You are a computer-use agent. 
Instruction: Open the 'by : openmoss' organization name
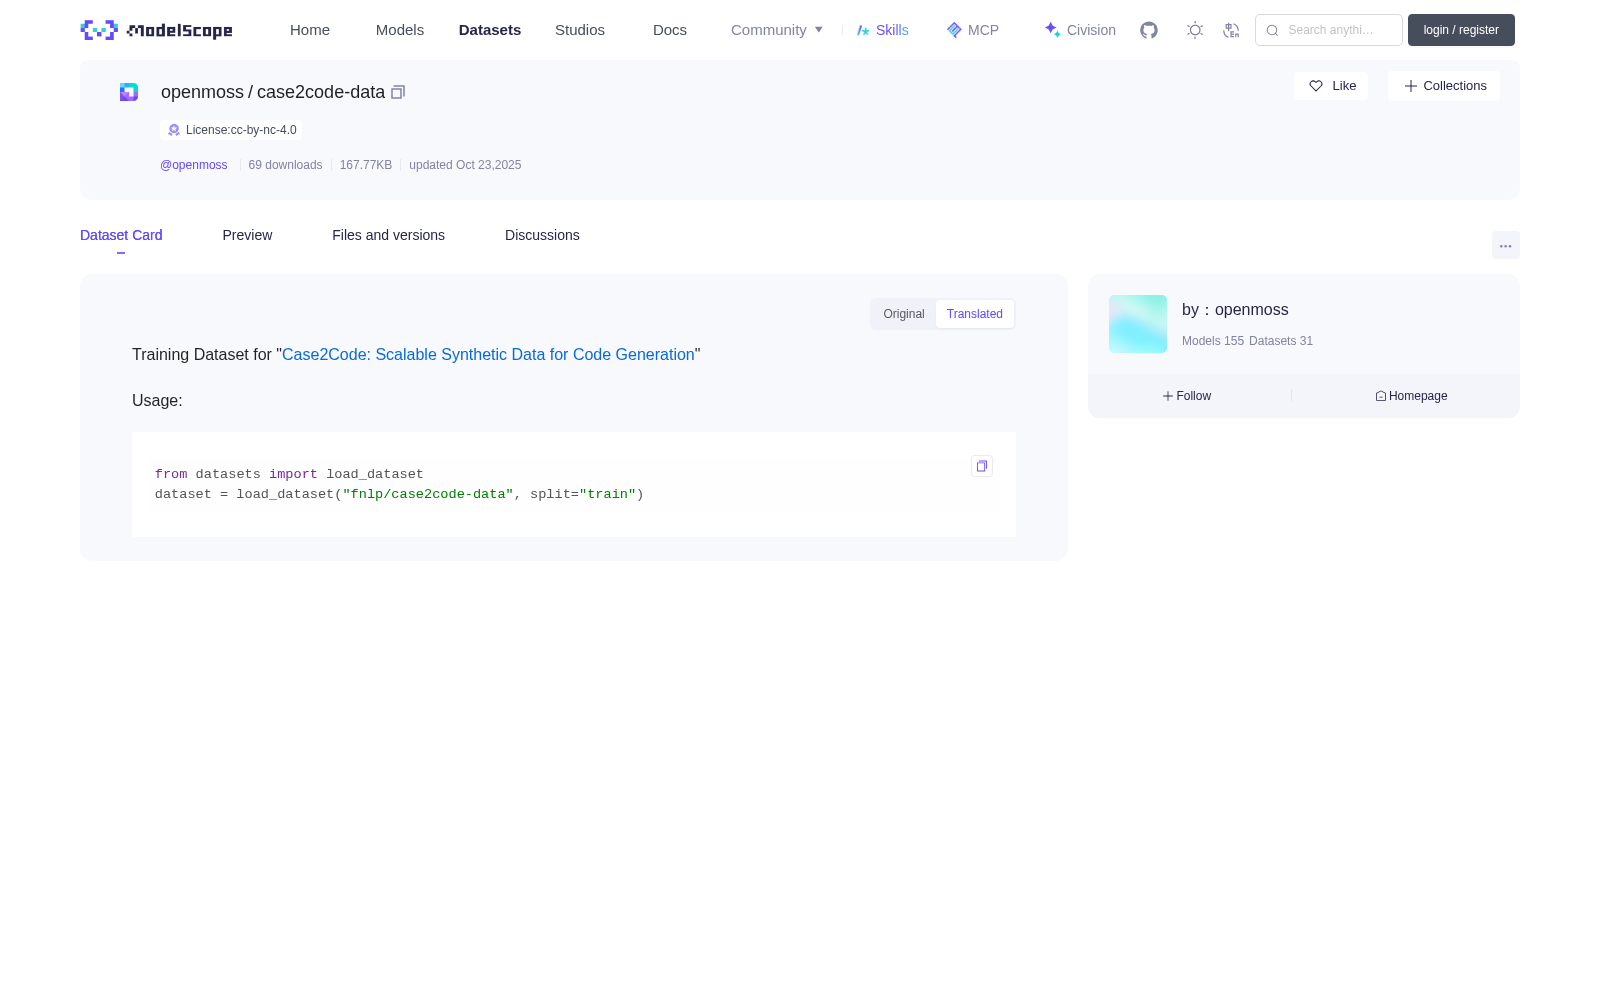[1235, 310]
